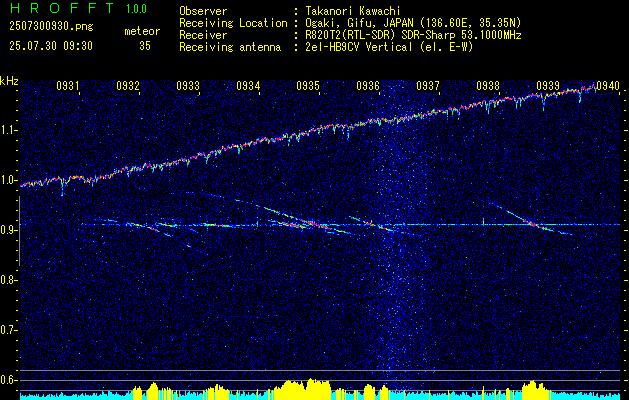This screenshot has height=400, width=629.
Task: Click the 0932 time marker
Action: pos(128,86)
